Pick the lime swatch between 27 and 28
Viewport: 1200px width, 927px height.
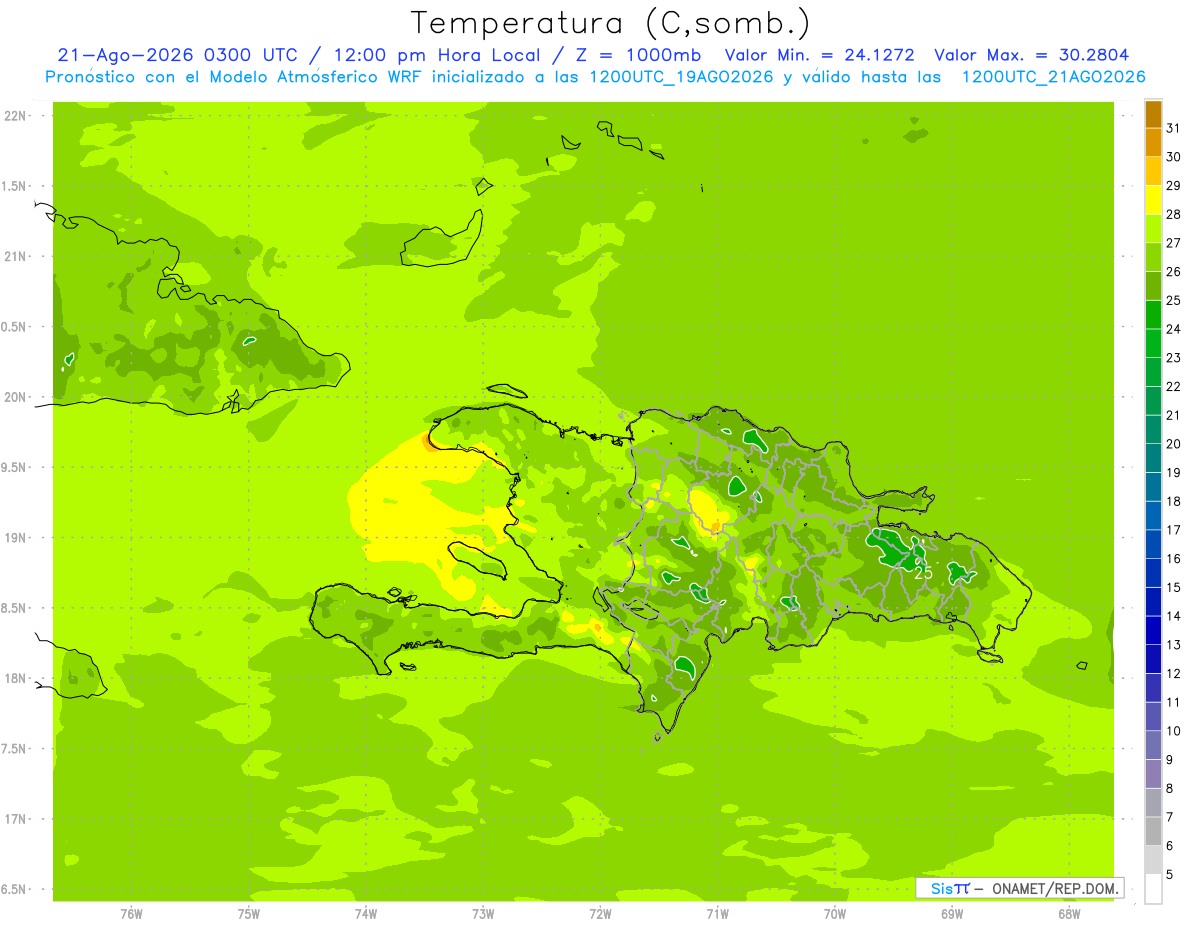pos(1153,229)
